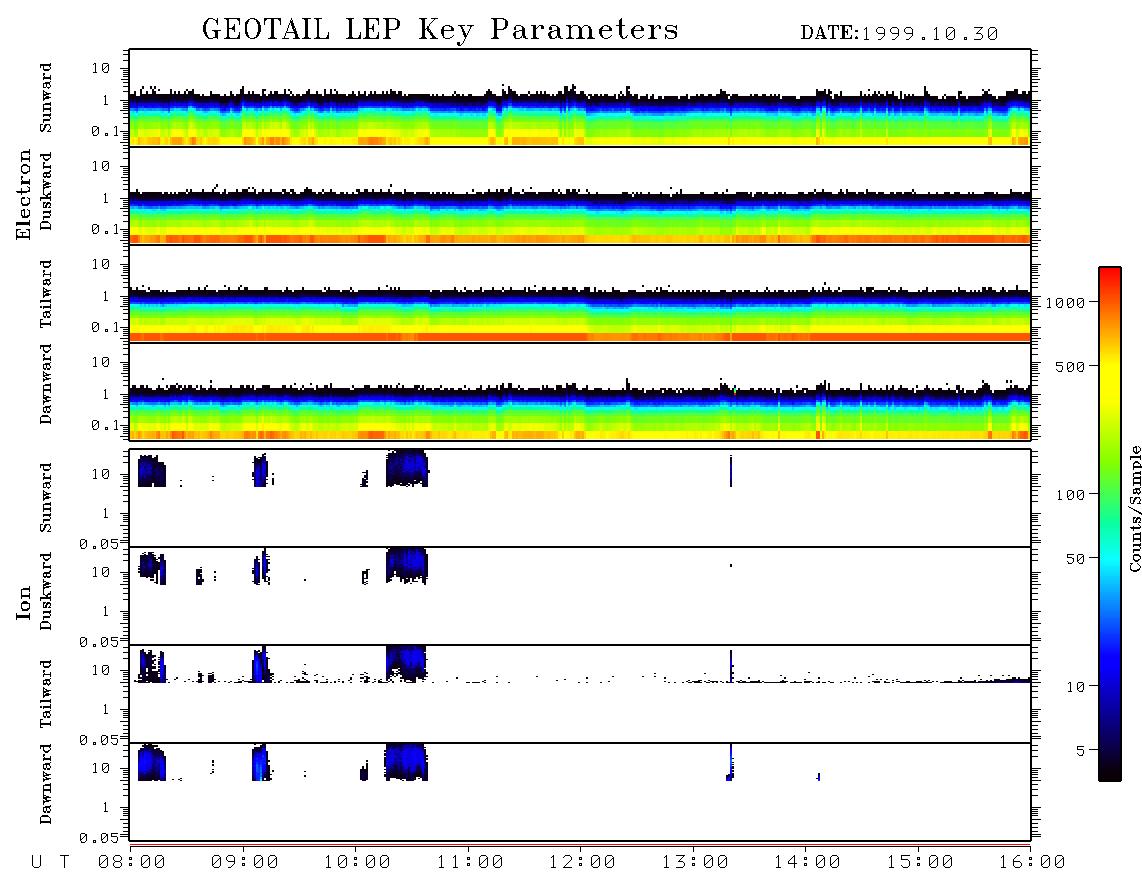
Task: Click the 10:30 ion burst in Ion Sunward panel
Action: (x=406, y=468)
